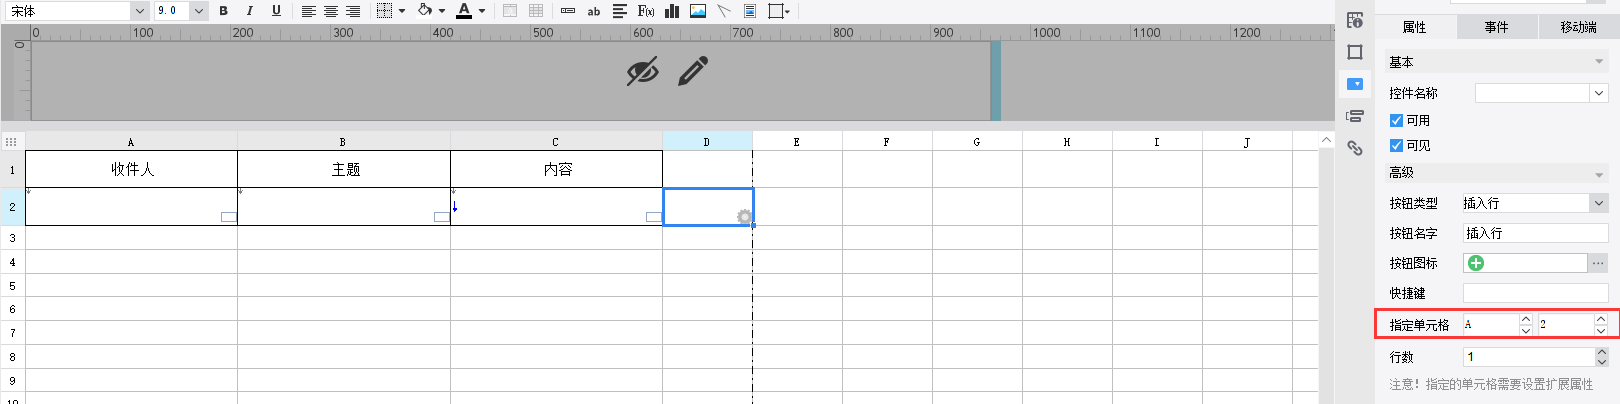1620x404 pixels.
Task: Insert floating element
Action: click(x=776, y=11)
